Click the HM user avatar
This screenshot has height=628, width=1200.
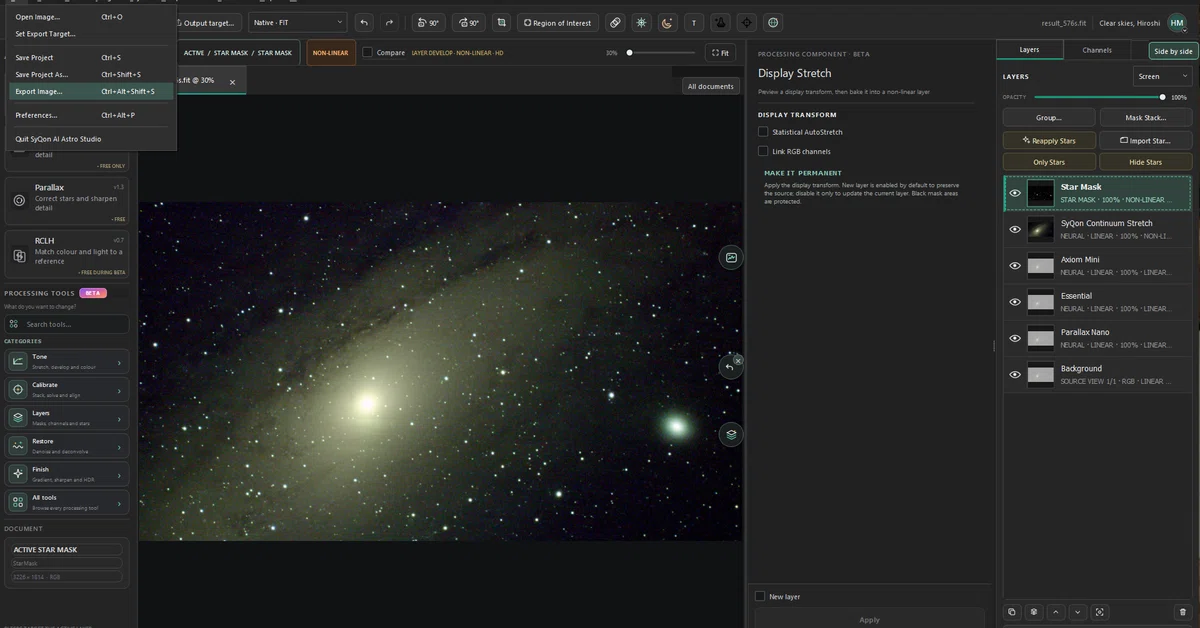tap(1176, 22)
